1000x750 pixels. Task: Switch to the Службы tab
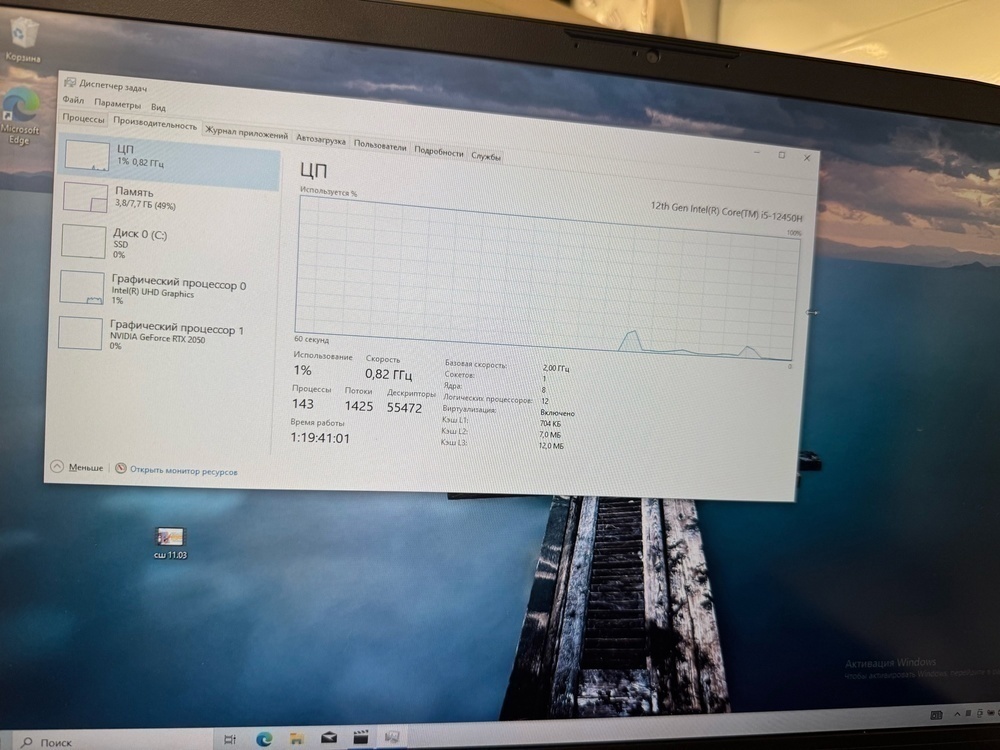[486, 156]
